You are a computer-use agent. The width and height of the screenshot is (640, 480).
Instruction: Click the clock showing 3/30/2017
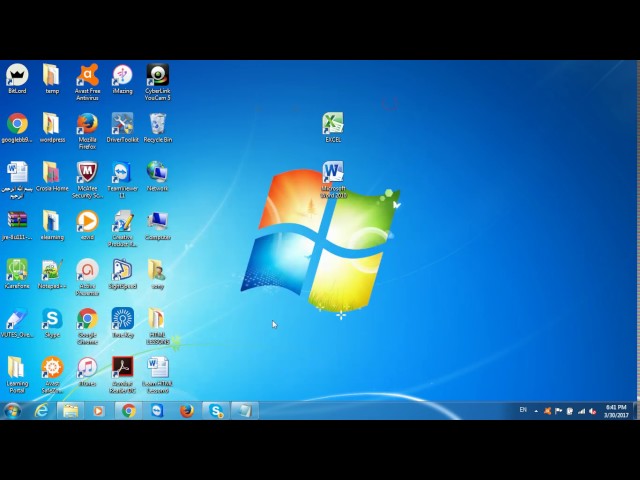(x=615, y=410)
